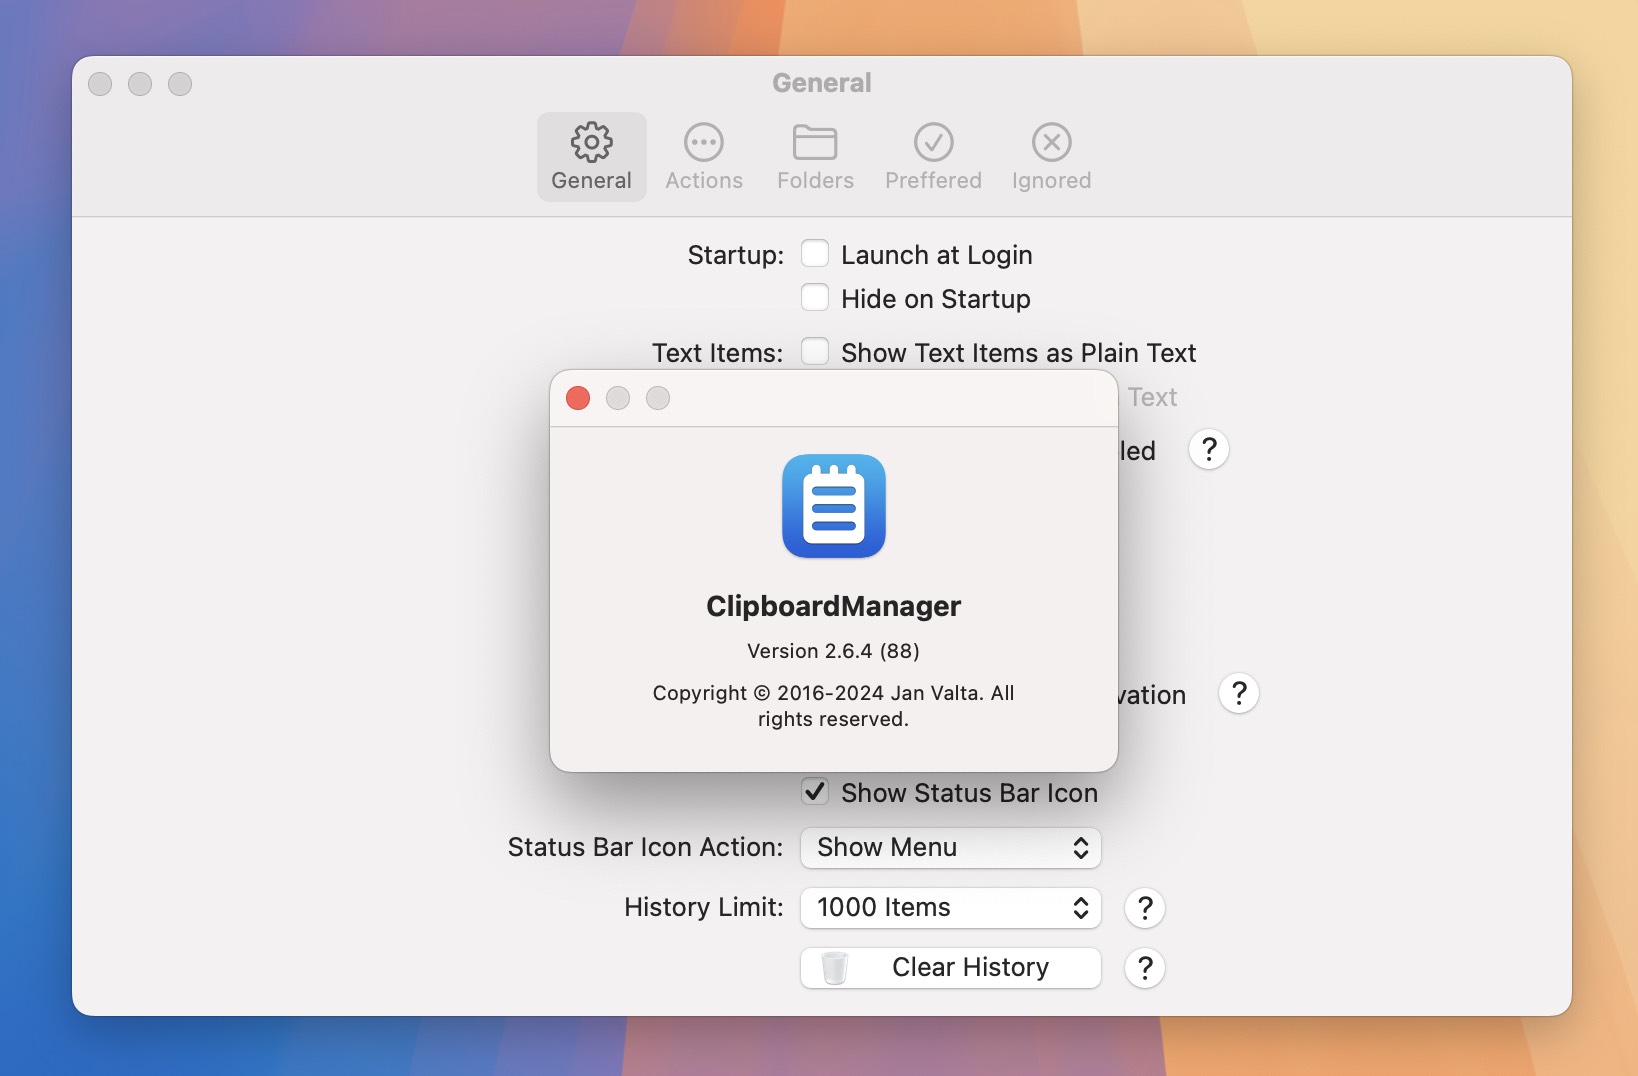The height and width of the screenshot is (1076, 1638).
Task: Click the copyright notice text
Action: point(833,706)
